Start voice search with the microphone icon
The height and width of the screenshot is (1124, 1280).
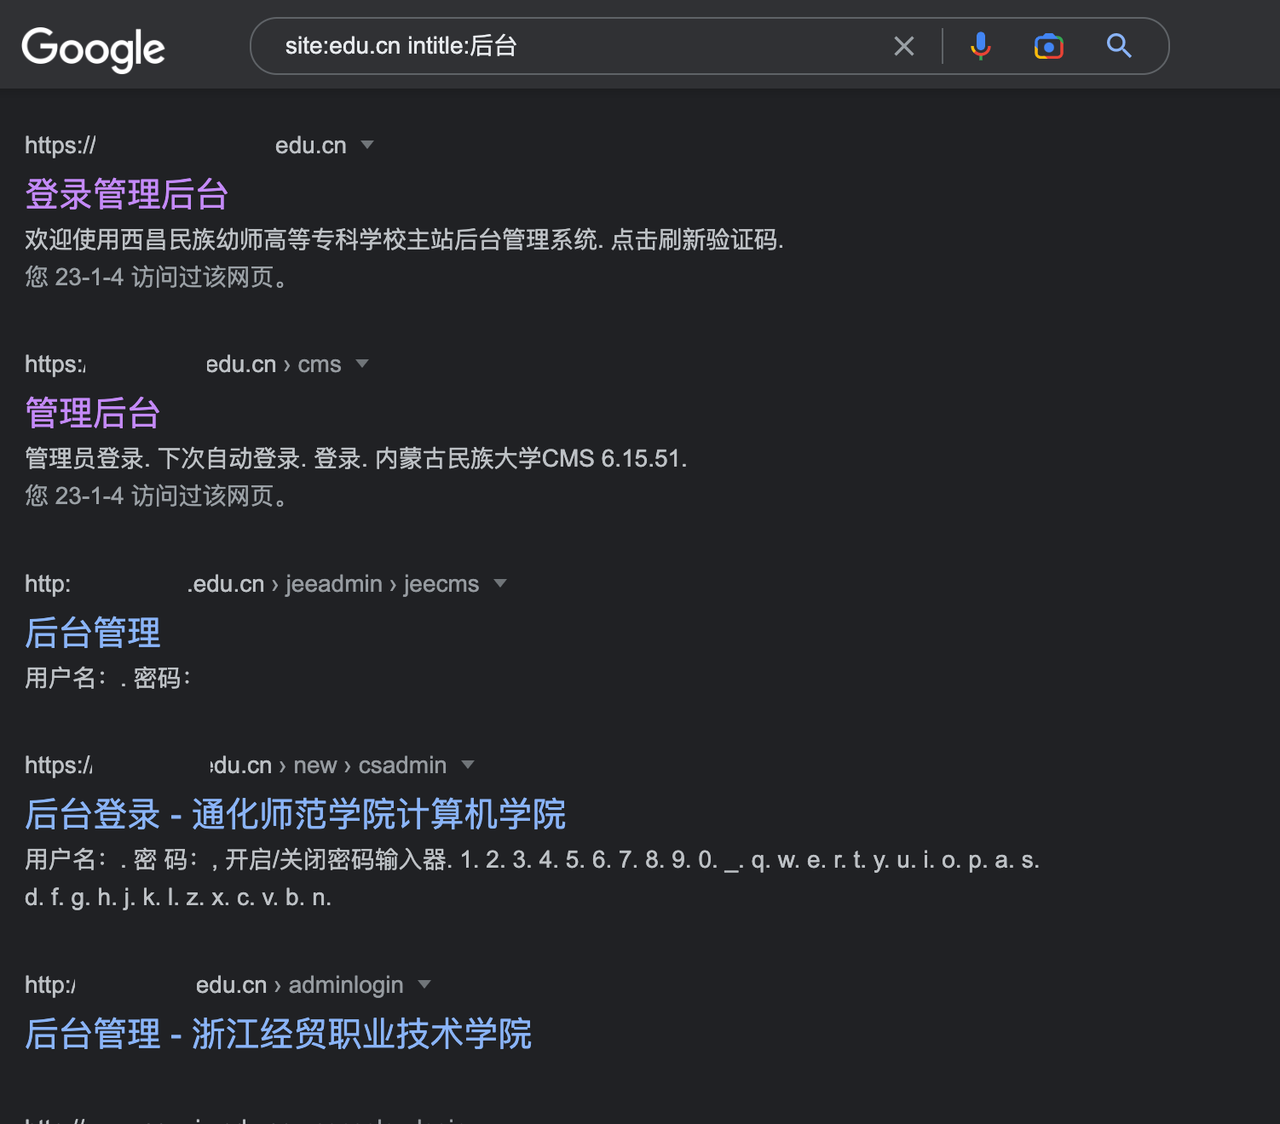(x=981, y=46)
